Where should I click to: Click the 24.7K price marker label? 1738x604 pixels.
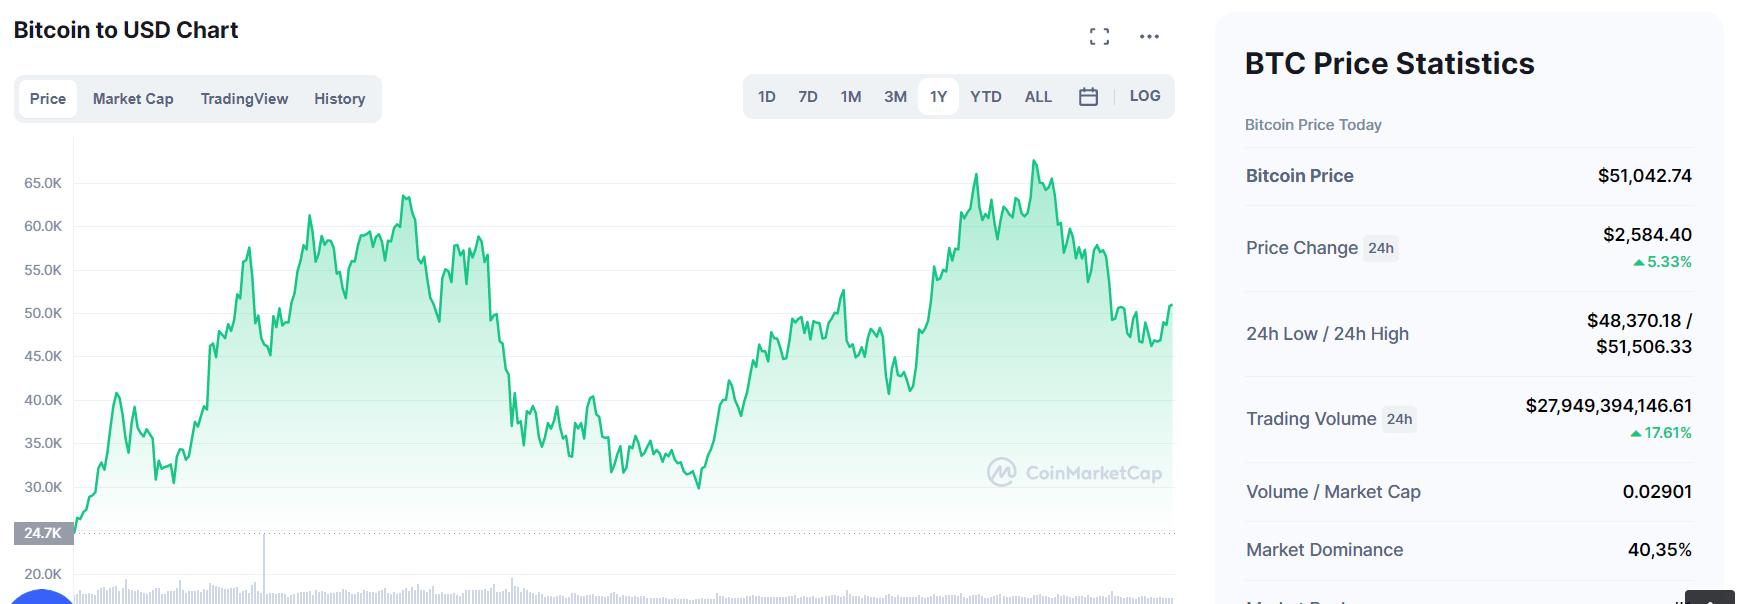(43, 533)
